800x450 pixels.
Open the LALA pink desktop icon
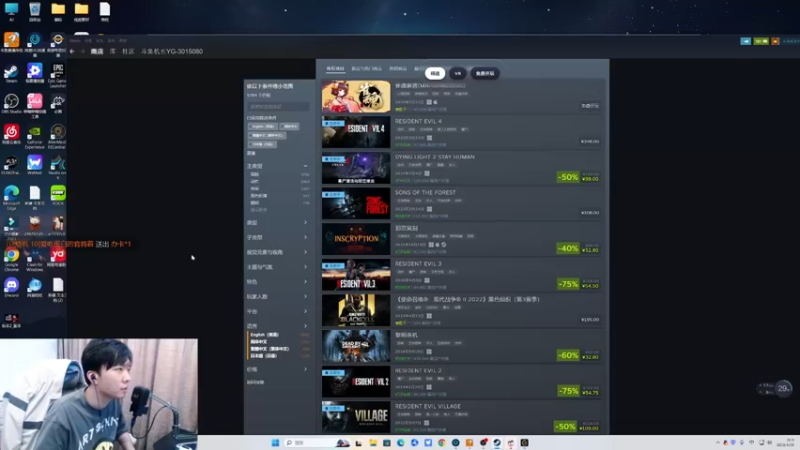pyautogui.click(x=34, y=104)
